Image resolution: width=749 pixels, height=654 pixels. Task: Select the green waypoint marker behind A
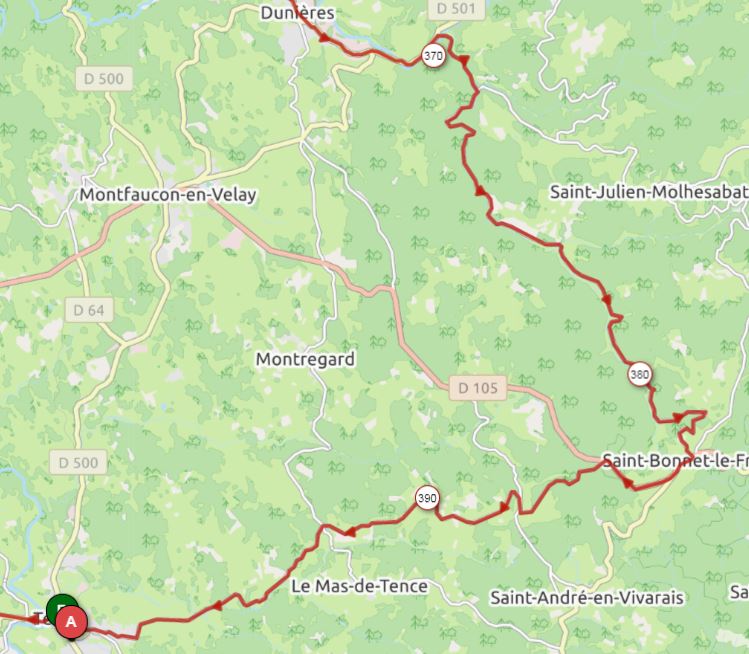pos(62,608)
